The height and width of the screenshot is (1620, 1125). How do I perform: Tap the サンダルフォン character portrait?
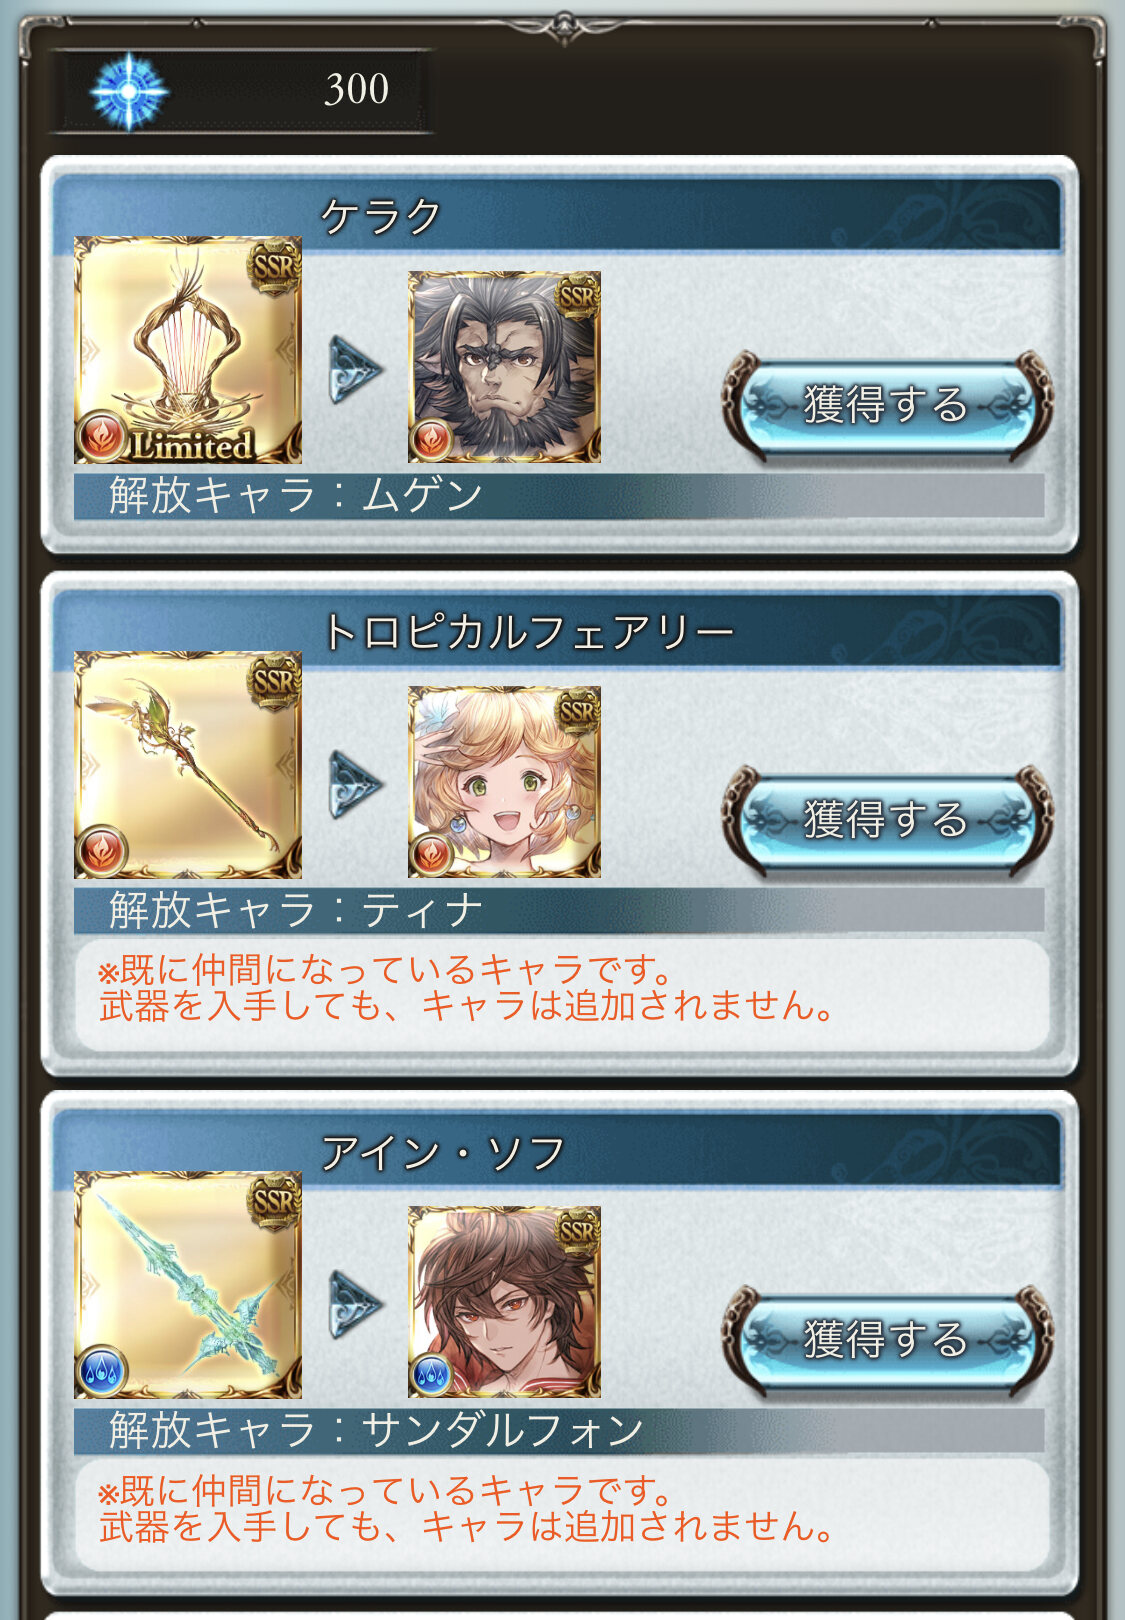504,1302
